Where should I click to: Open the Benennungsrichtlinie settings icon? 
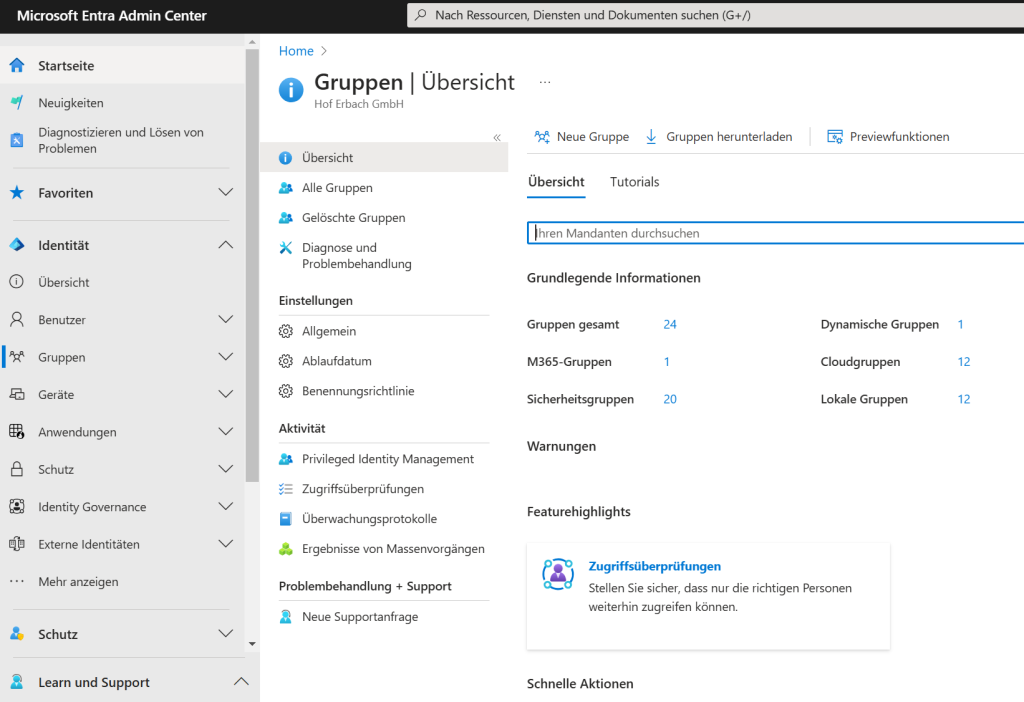[x=288, y=391]
